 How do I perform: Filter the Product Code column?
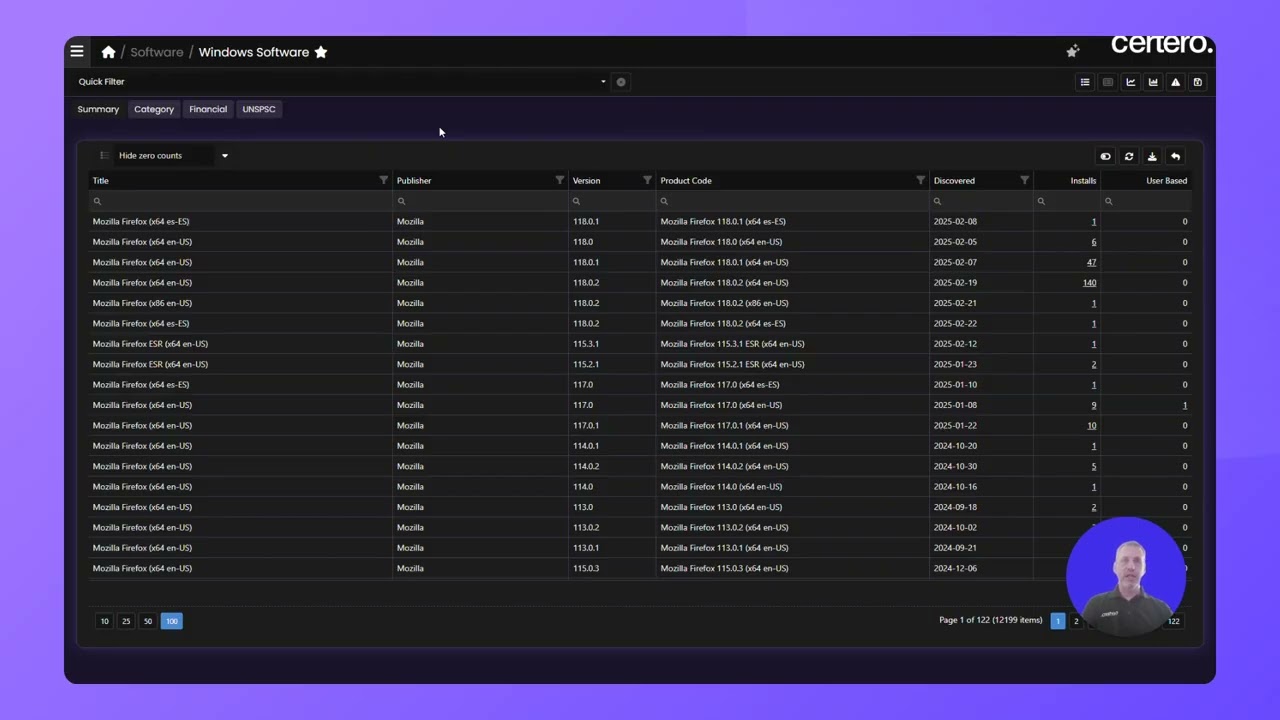coord(920,180)
